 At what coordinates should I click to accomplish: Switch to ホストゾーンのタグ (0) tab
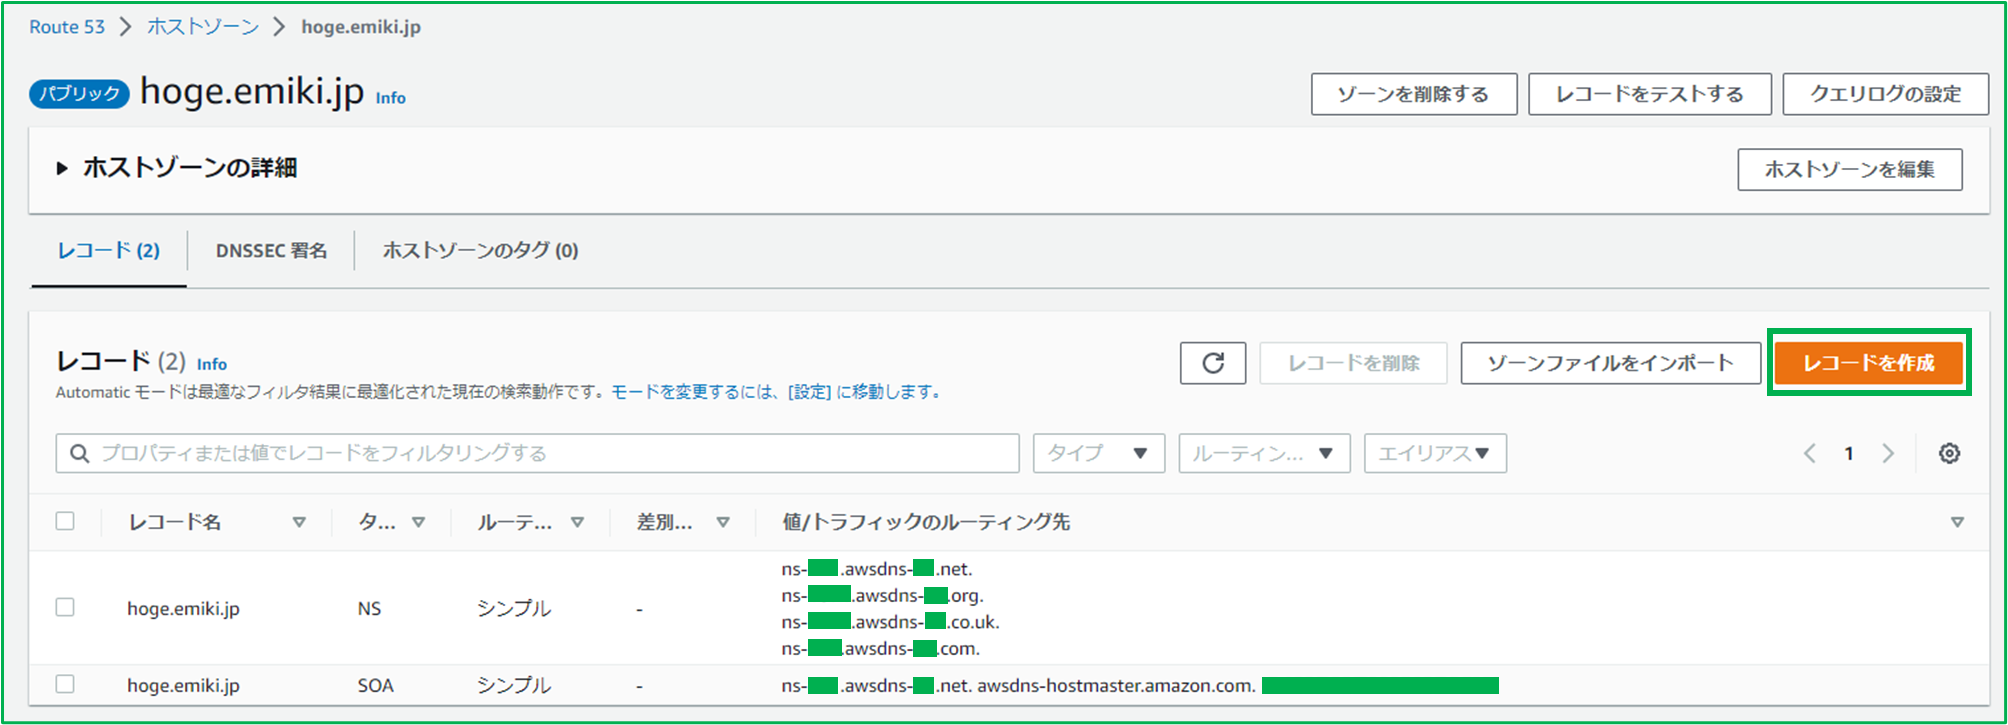pos(480,251)
